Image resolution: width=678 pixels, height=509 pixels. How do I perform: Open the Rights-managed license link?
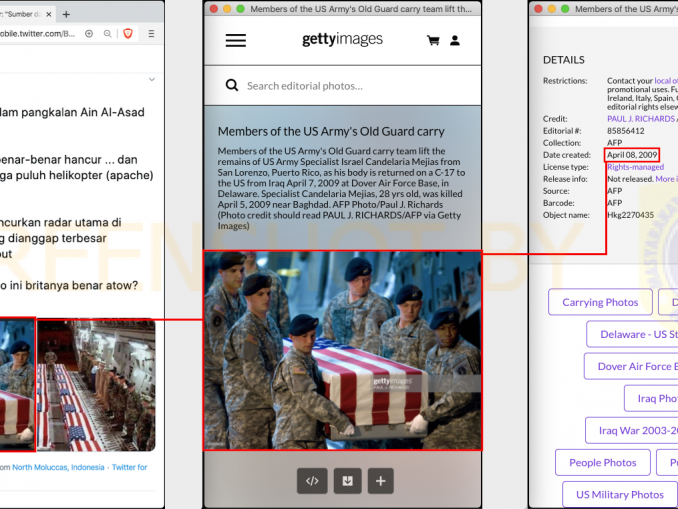point(635,167)
